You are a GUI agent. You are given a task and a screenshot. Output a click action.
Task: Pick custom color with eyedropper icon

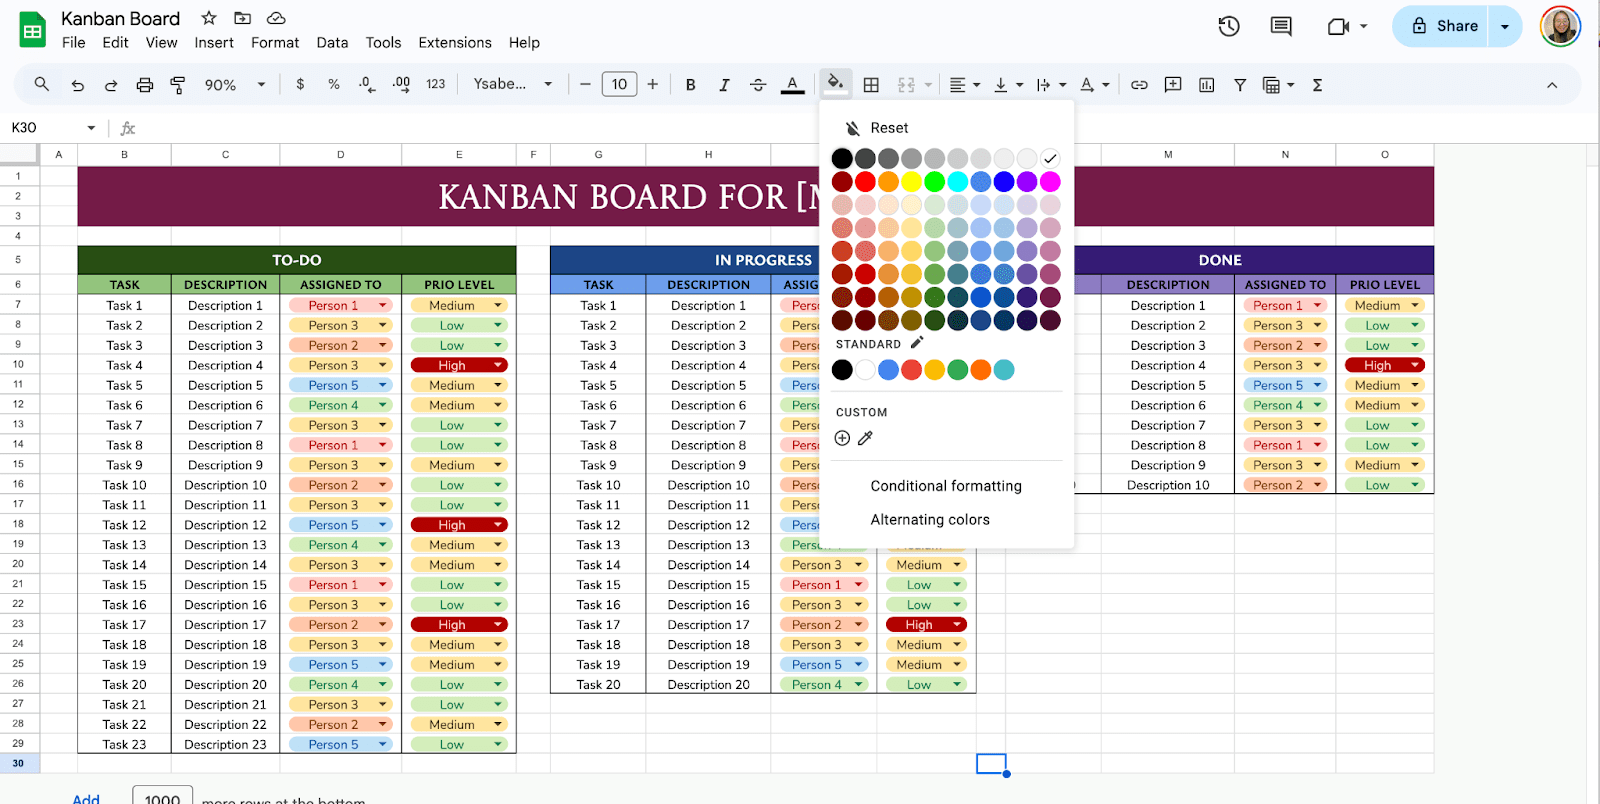866,438
